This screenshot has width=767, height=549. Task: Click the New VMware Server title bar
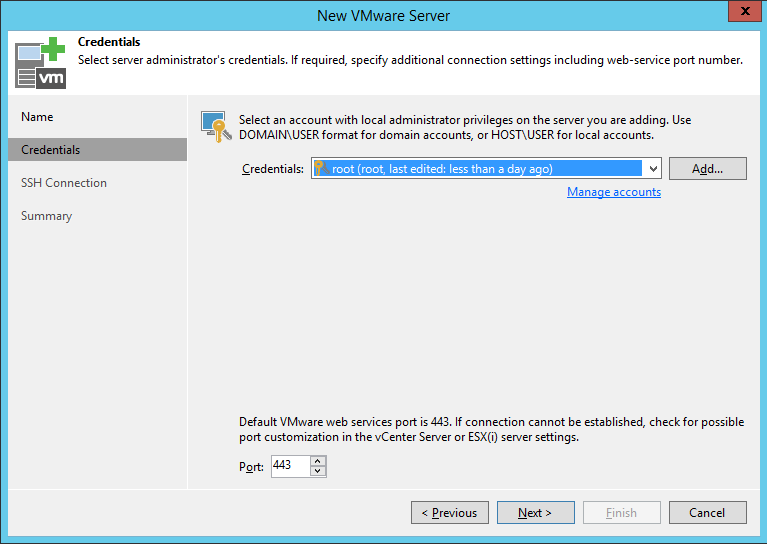[383, 16]
